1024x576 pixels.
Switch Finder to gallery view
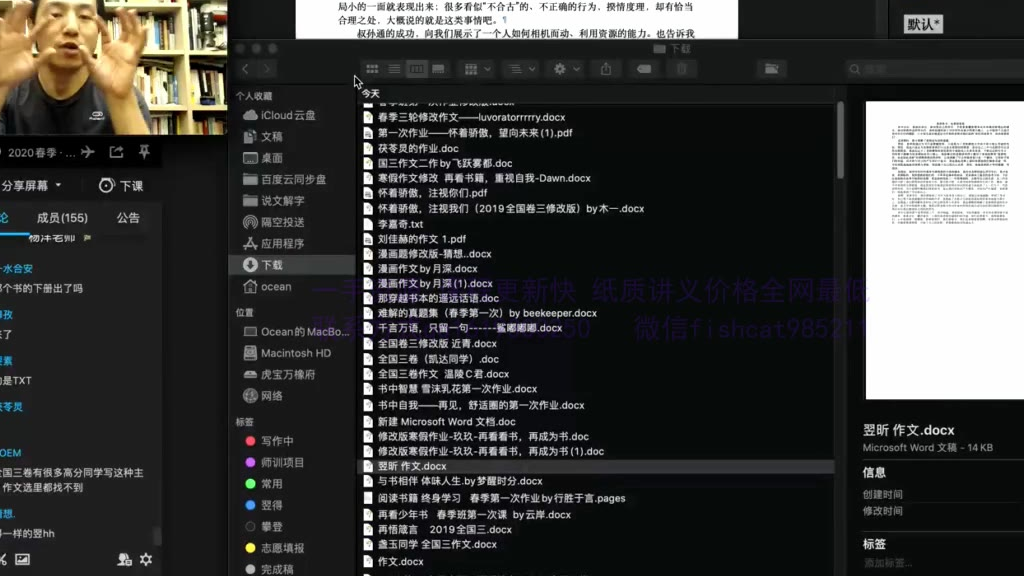tap(439, 69)
